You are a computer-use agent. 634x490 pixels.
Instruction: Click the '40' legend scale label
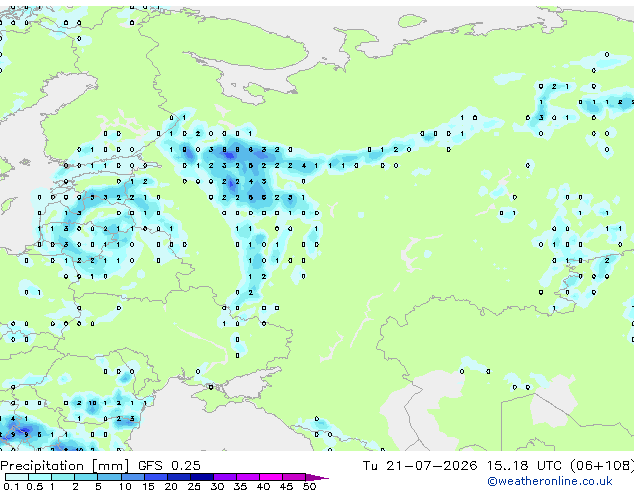click(263, 486)
